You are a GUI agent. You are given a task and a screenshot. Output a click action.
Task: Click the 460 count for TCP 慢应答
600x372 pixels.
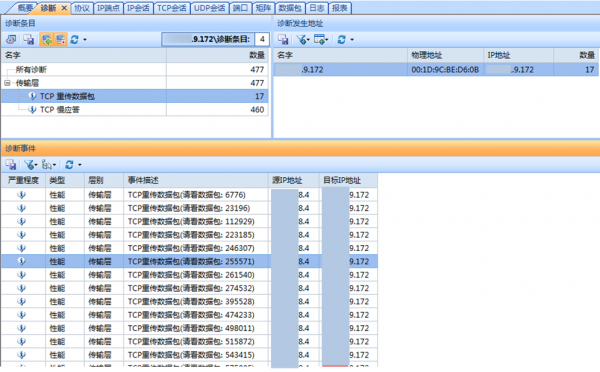tap(257, 110)
